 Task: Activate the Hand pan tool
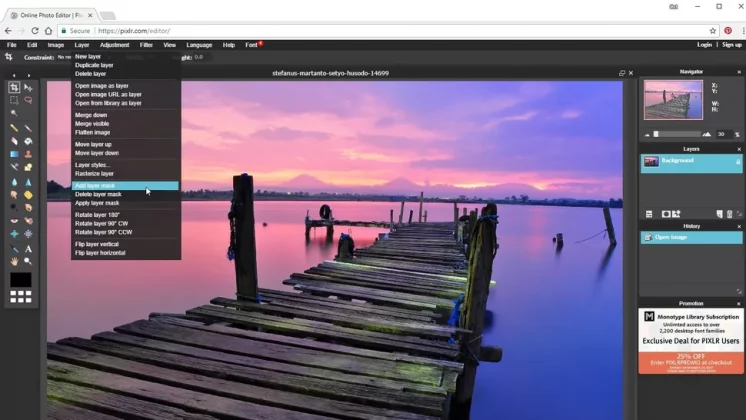[x=14, y=261]
